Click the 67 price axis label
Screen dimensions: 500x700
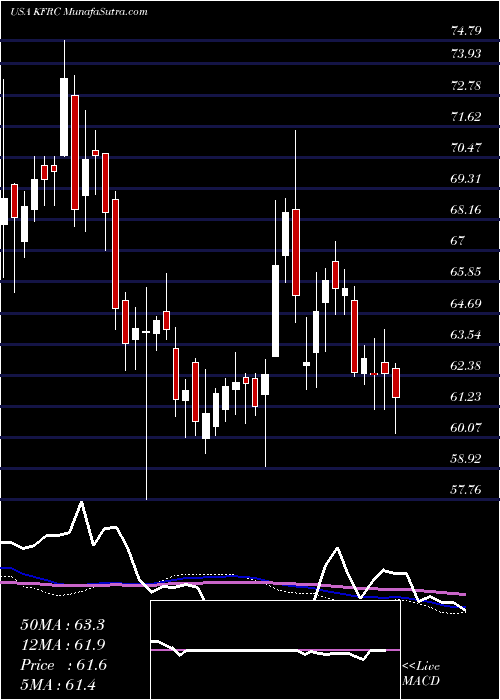(x=458, y=241)
